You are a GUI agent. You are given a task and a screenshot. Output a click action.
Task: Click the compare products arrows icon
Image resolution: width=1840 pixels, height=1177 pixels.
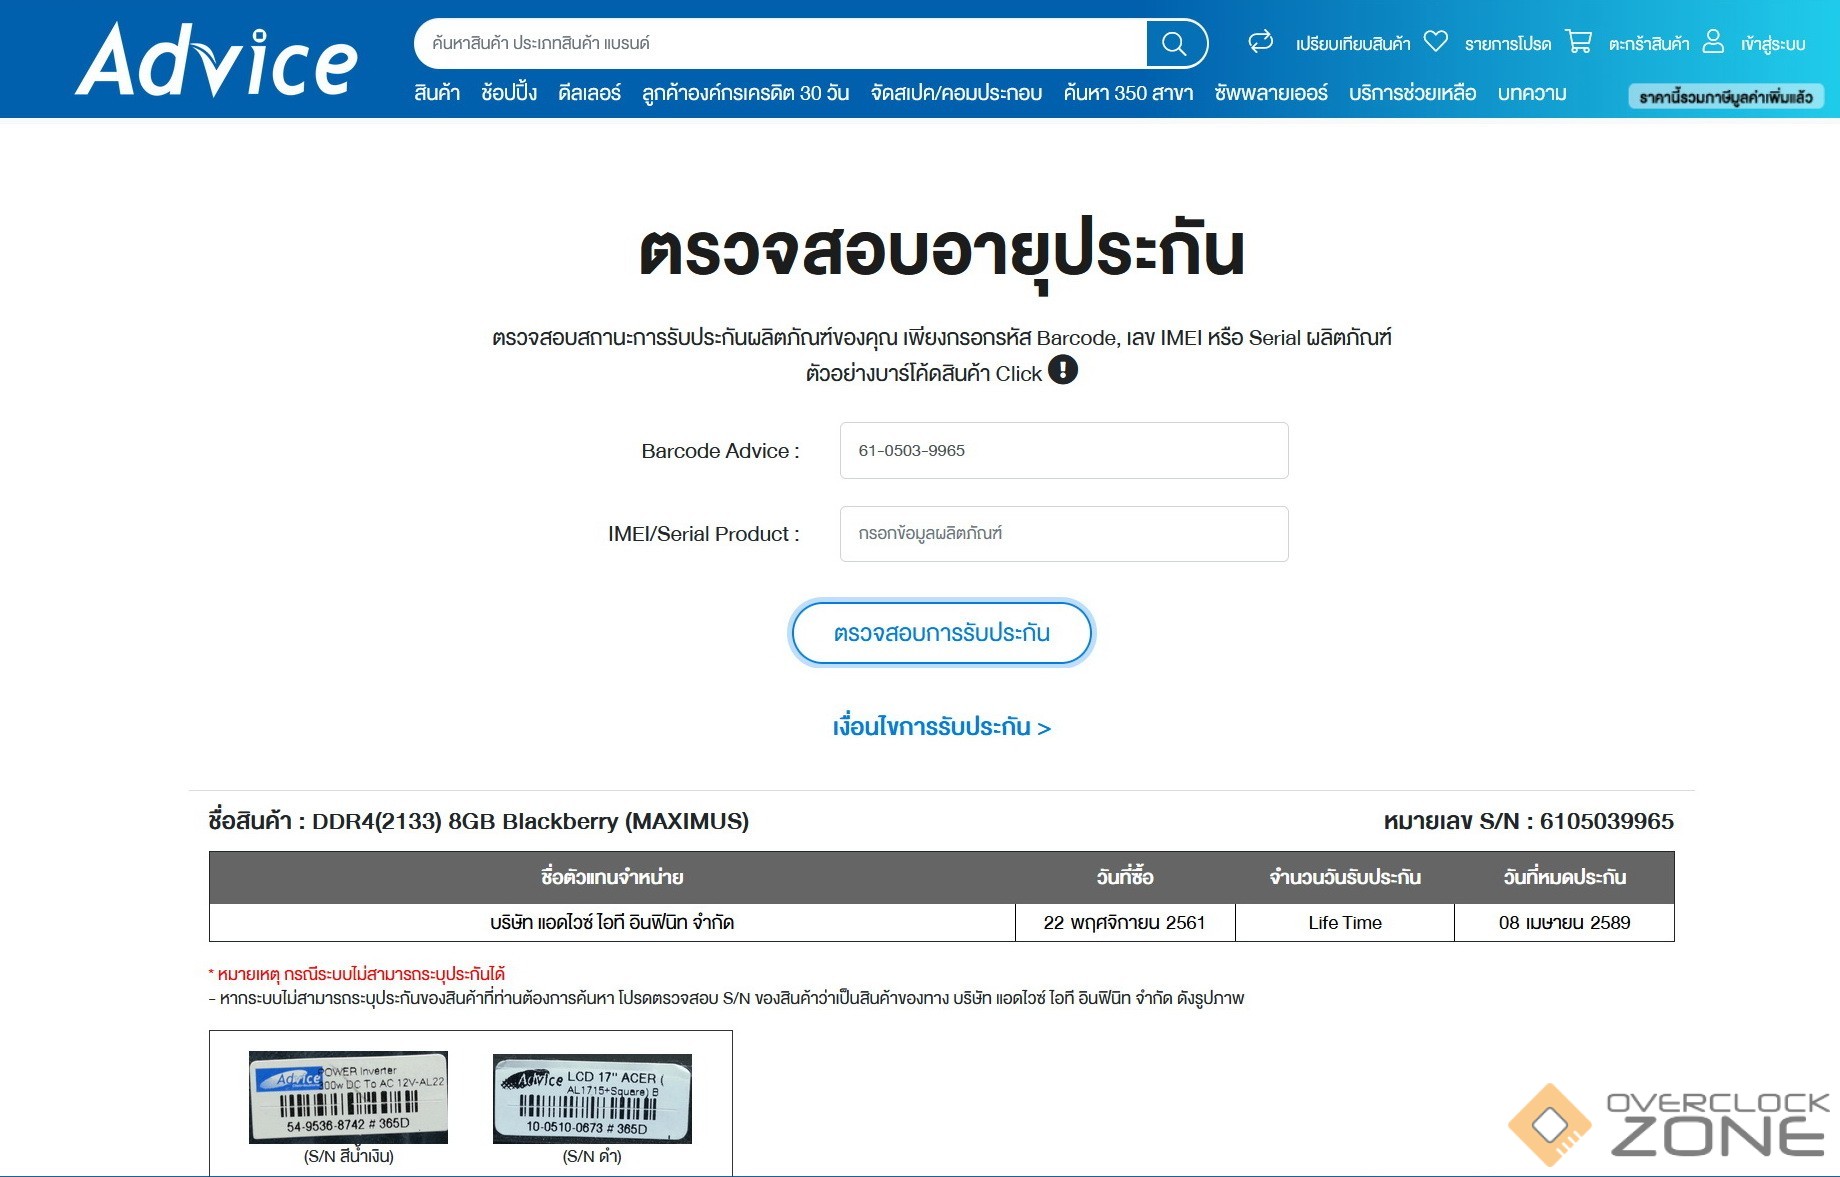pos(1261,41)
